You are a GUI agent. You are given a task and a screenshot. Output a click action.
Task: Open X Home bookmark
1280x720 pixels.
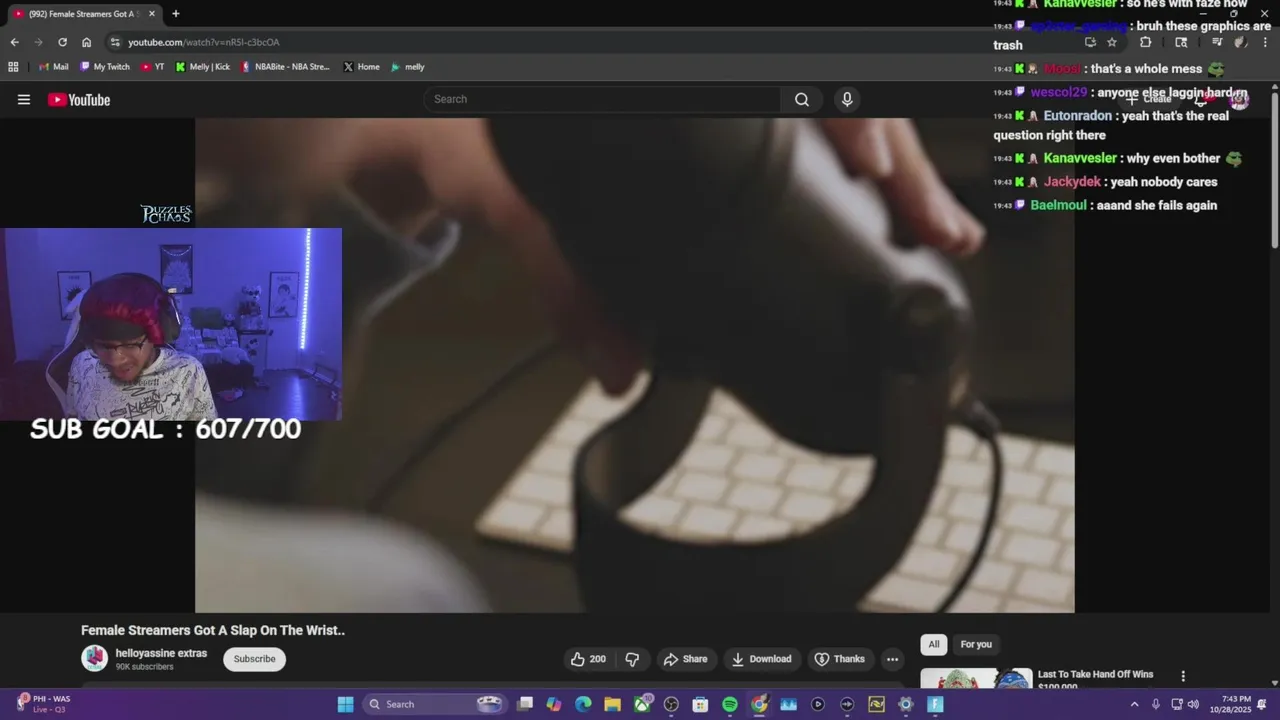(x=361, y=67)
